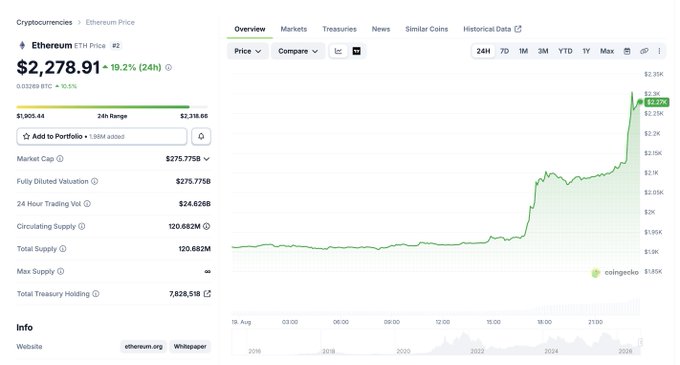Click Add to Portfolio button
The height and width of the screenshot is (365, 680).
pyautogui.click(x=102, y=136)
